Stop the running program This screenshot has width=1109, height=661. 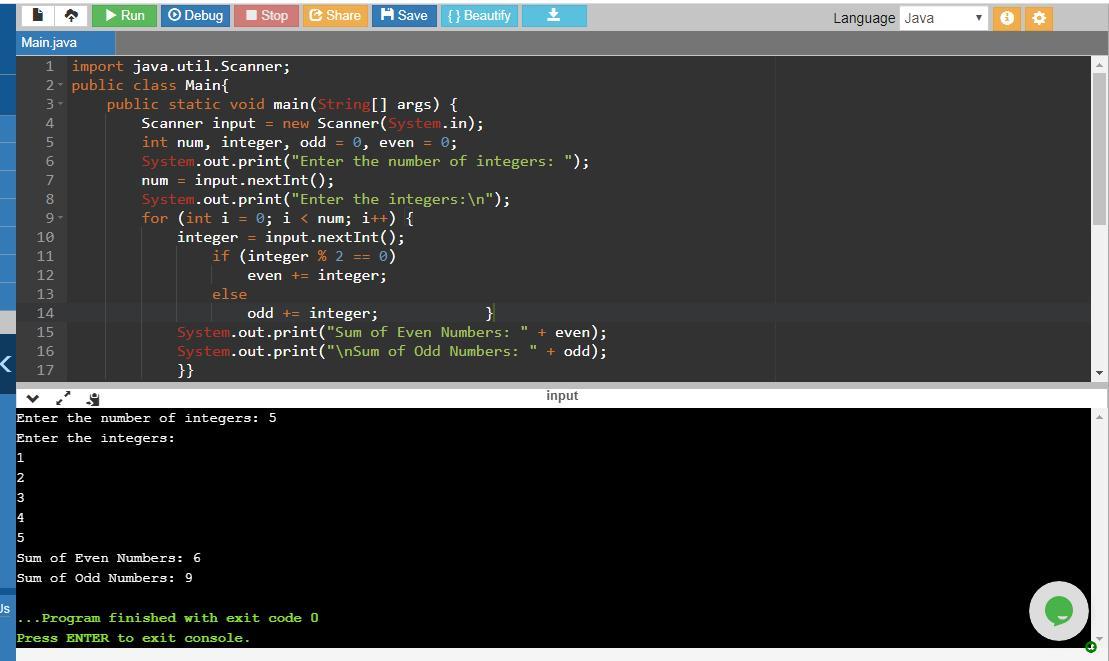point(266,15)
